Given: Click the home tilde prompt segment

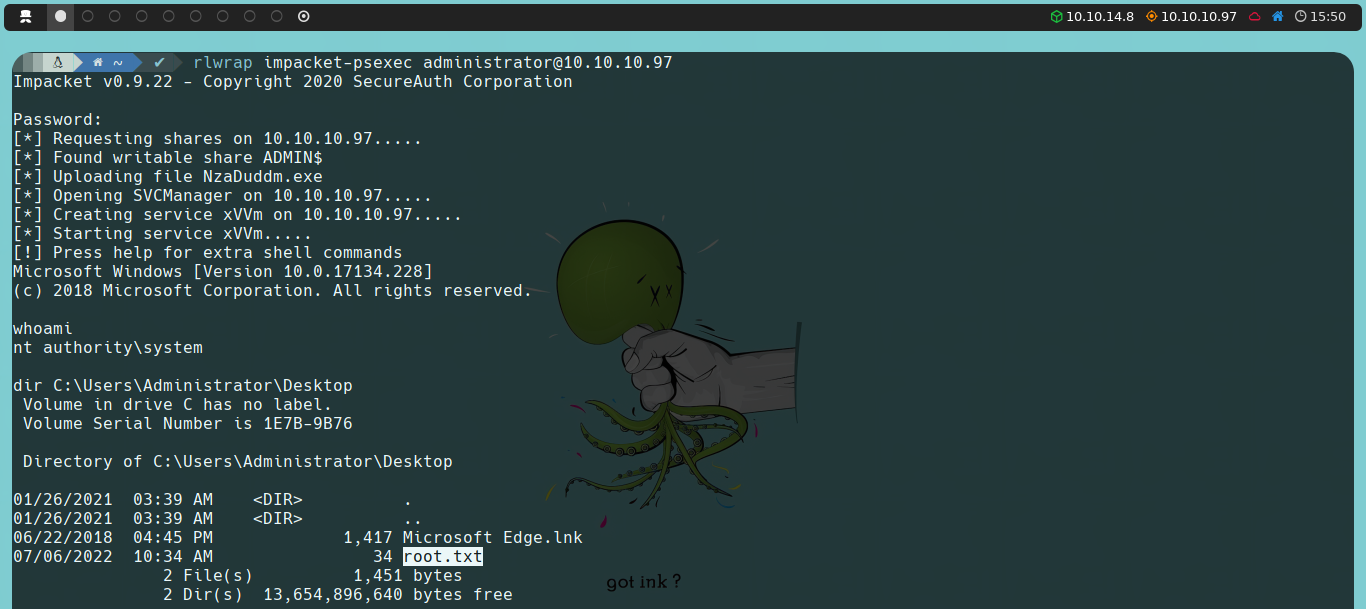Looking at the screenshot, I should 108,62.
